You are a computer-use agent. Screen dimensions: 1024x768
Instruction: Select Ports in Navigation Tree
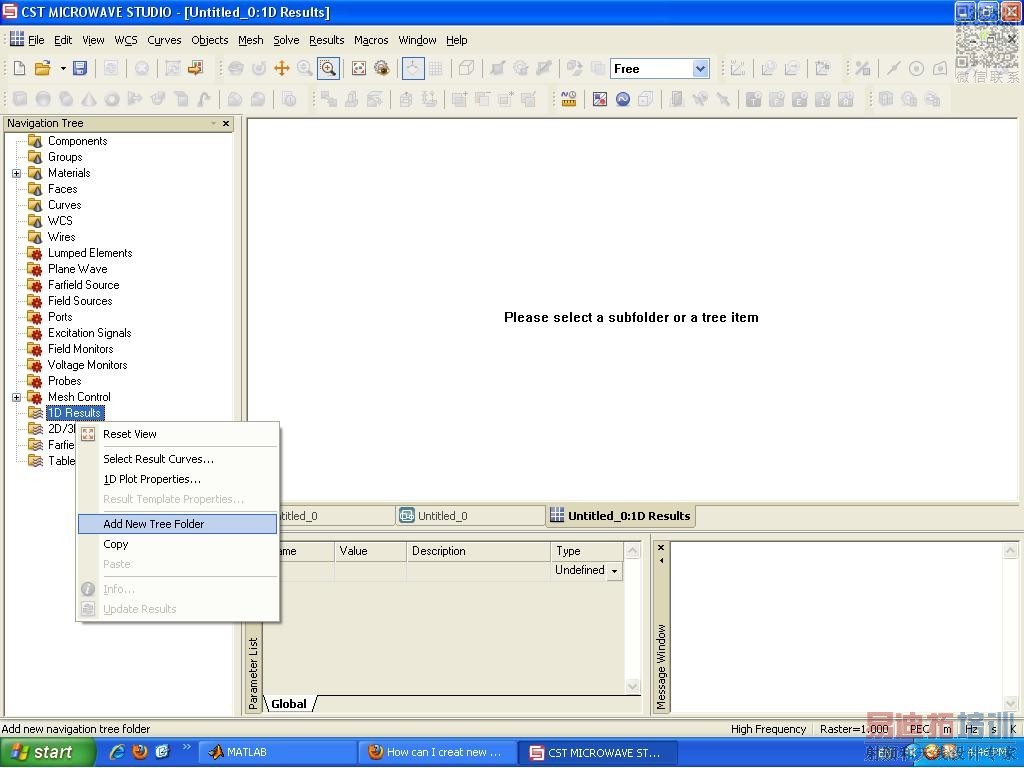(x=60, y=317)
